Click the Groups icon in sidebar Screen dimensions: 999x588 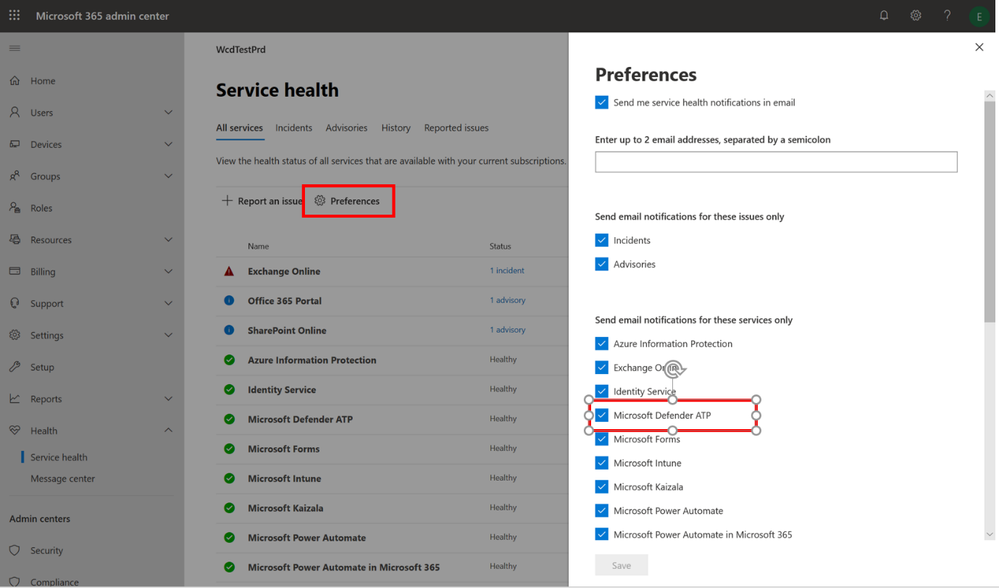[x=15, y=176]
